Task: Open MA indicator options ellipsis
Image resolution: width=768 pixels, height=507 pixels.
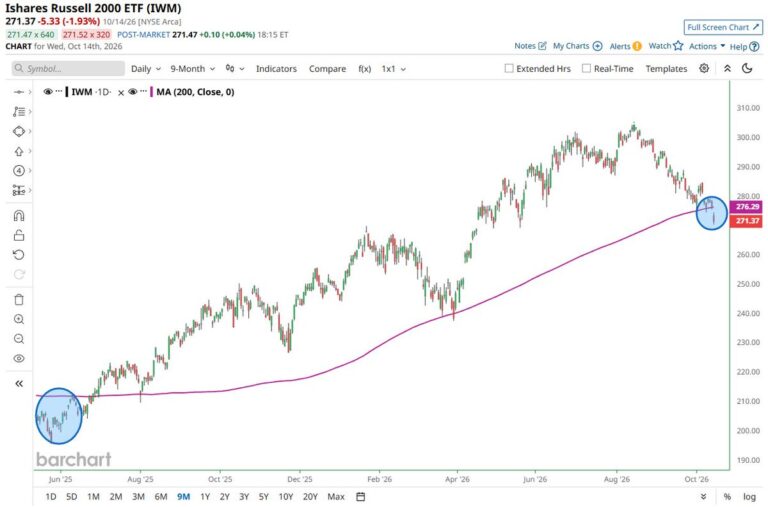Action: [143, 92]
